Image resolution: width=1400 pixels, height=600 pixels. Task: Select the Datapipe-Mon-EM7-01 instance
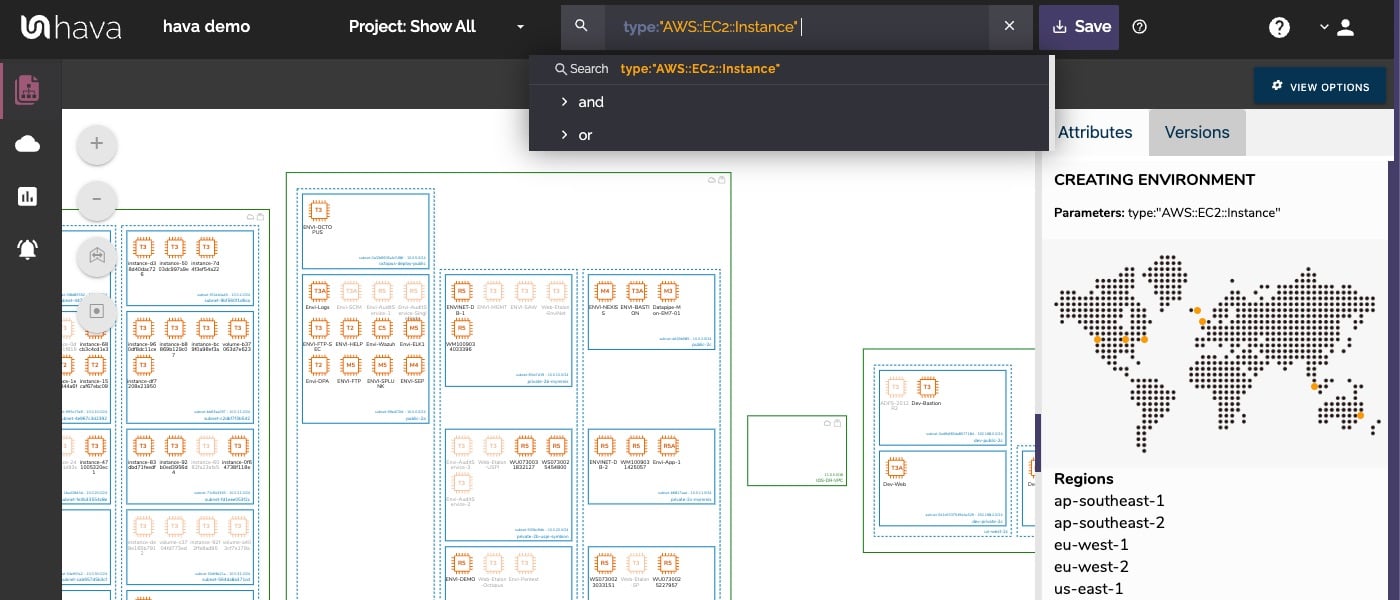(x=668, y=290)
